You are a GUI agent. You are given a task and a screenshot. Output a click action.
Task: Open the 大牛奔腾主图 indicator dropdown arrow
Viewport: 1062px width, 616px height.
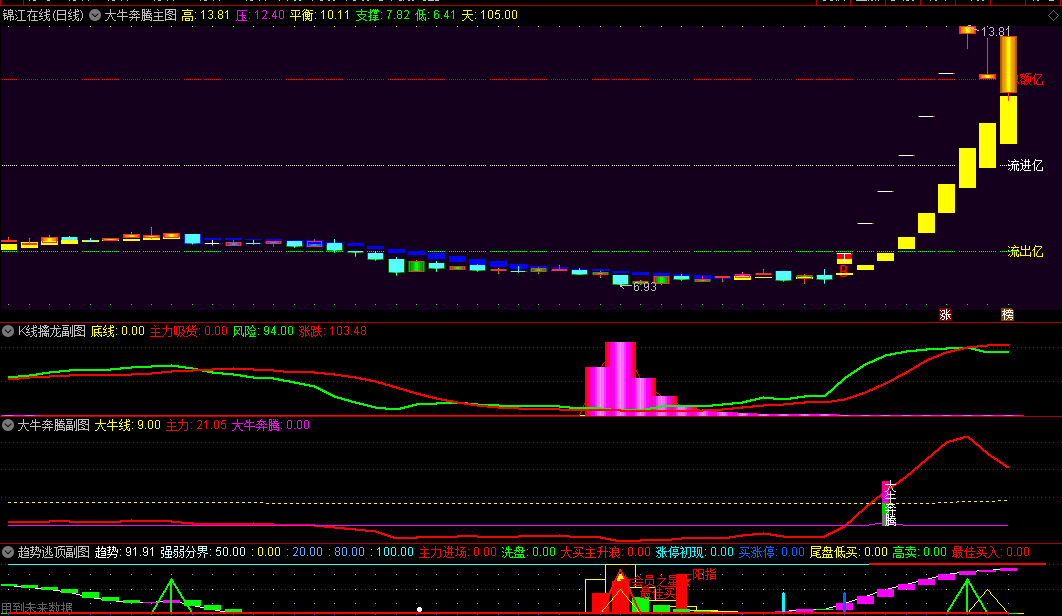(95, 15)
